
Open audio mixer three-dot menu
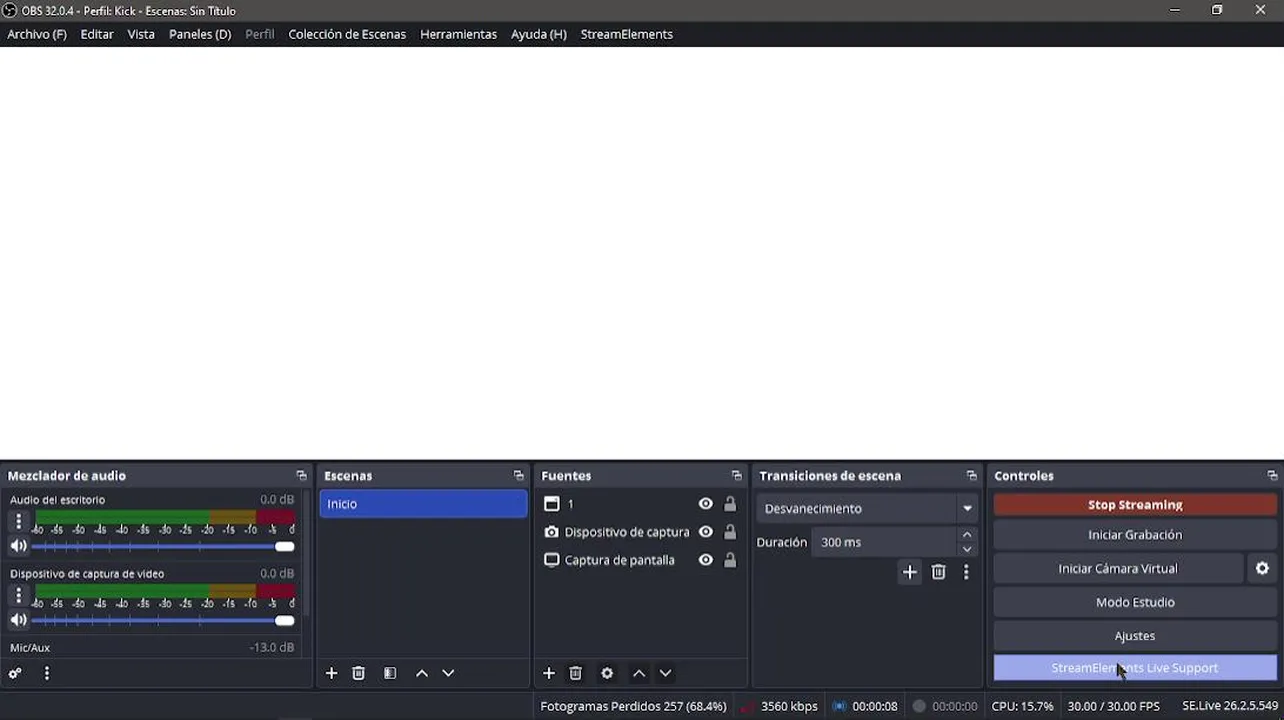click(x=47, y=674)
